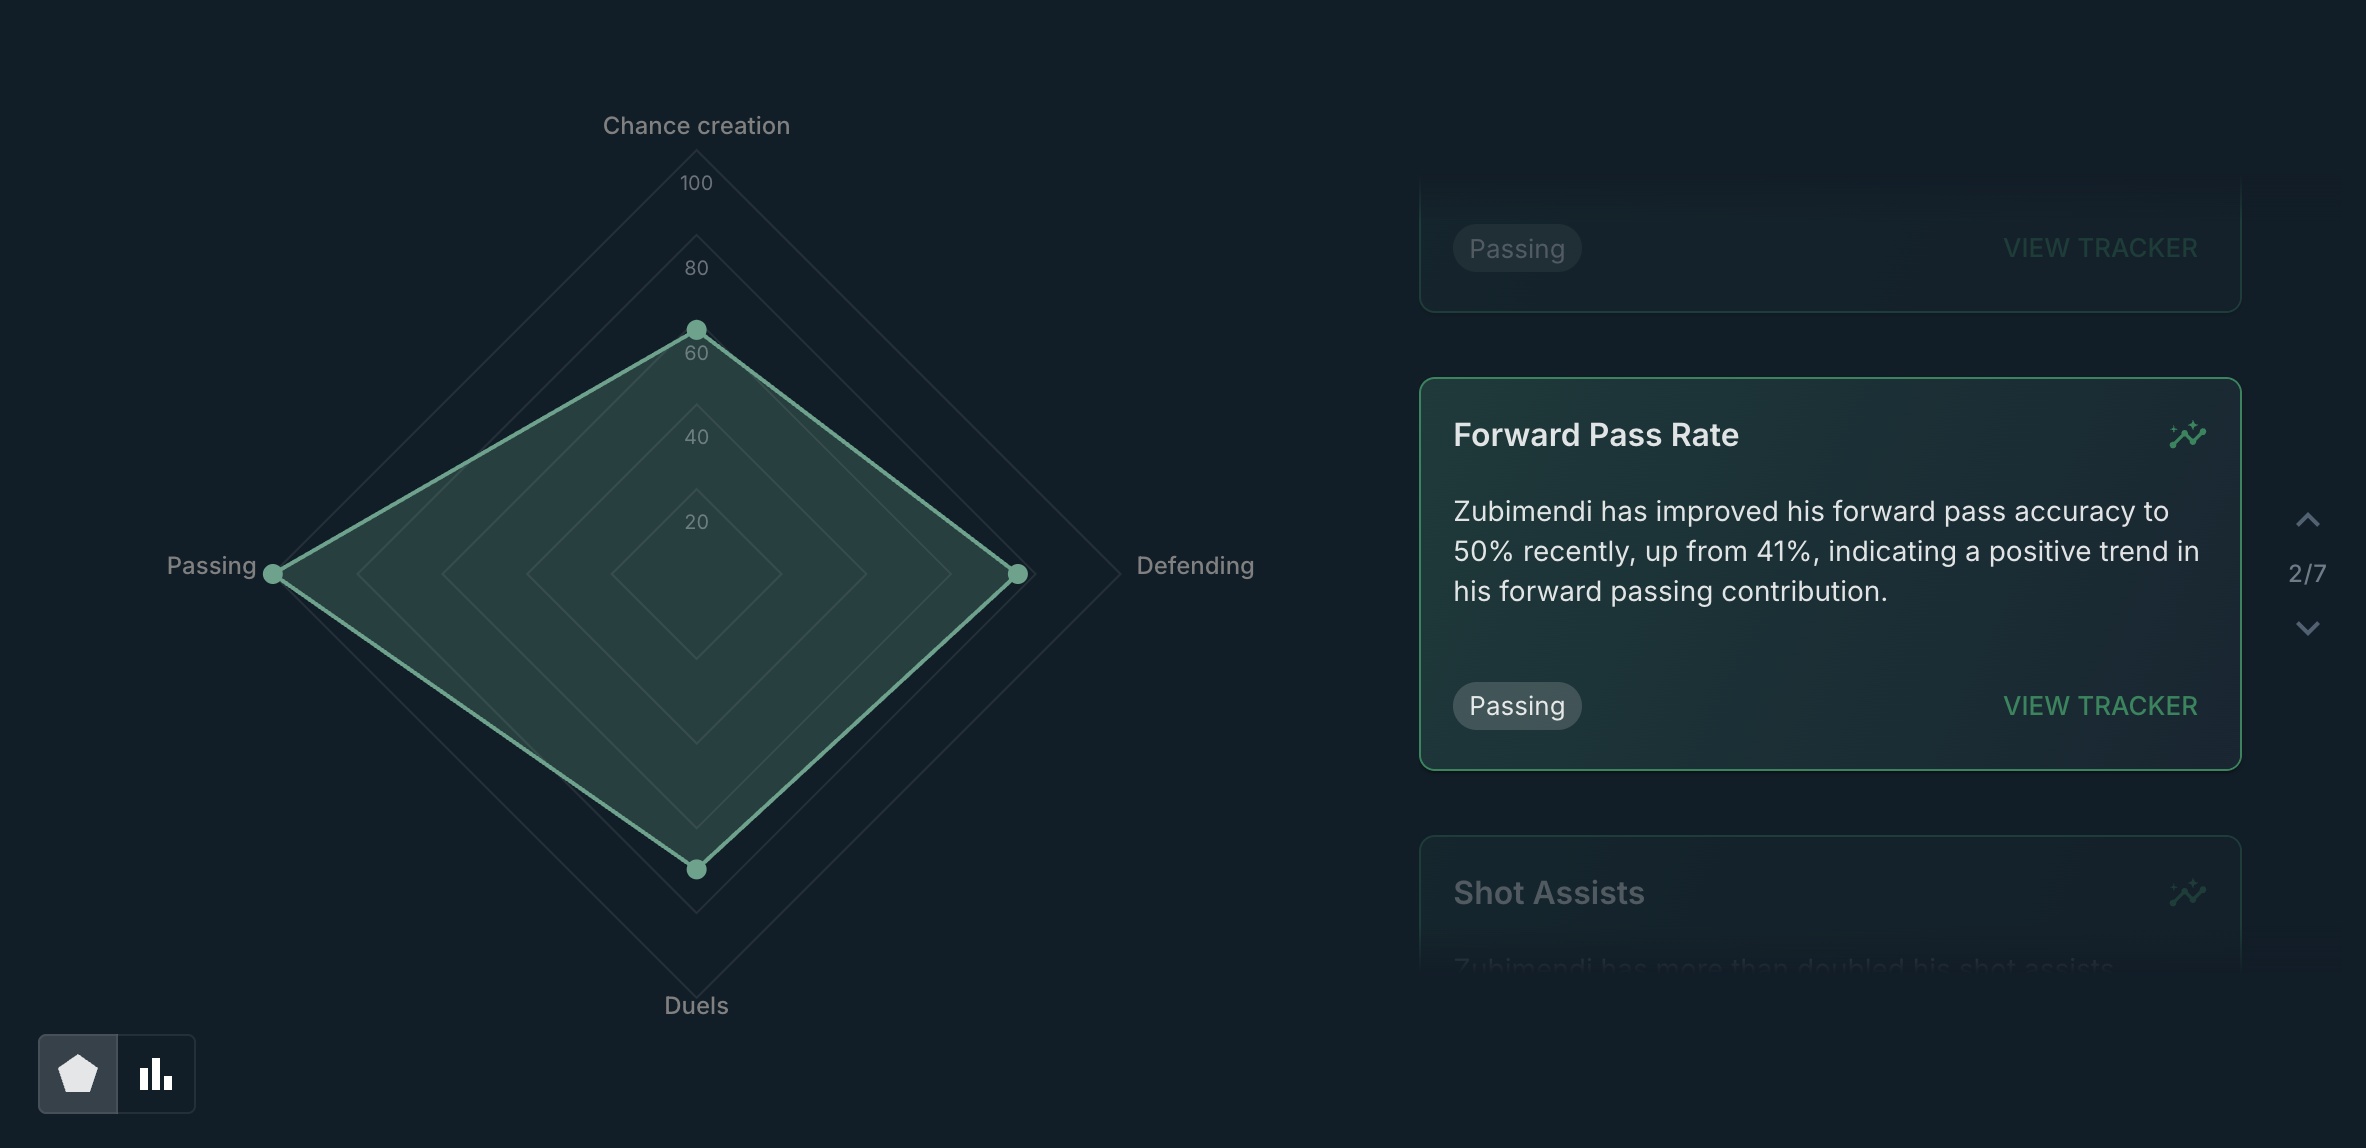Click the trend sparkline icon on Forward Pass Rate card
Screen dimensions: 2366x1148
(x=2187, y=434)
